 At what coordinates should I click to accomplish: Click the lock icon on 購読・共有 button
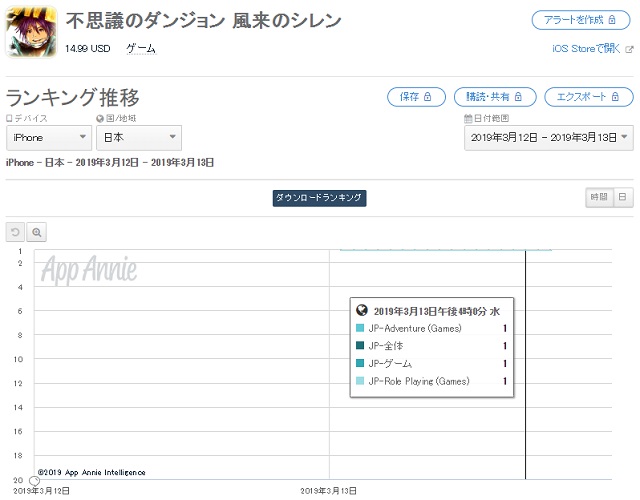tap(518, 97)
